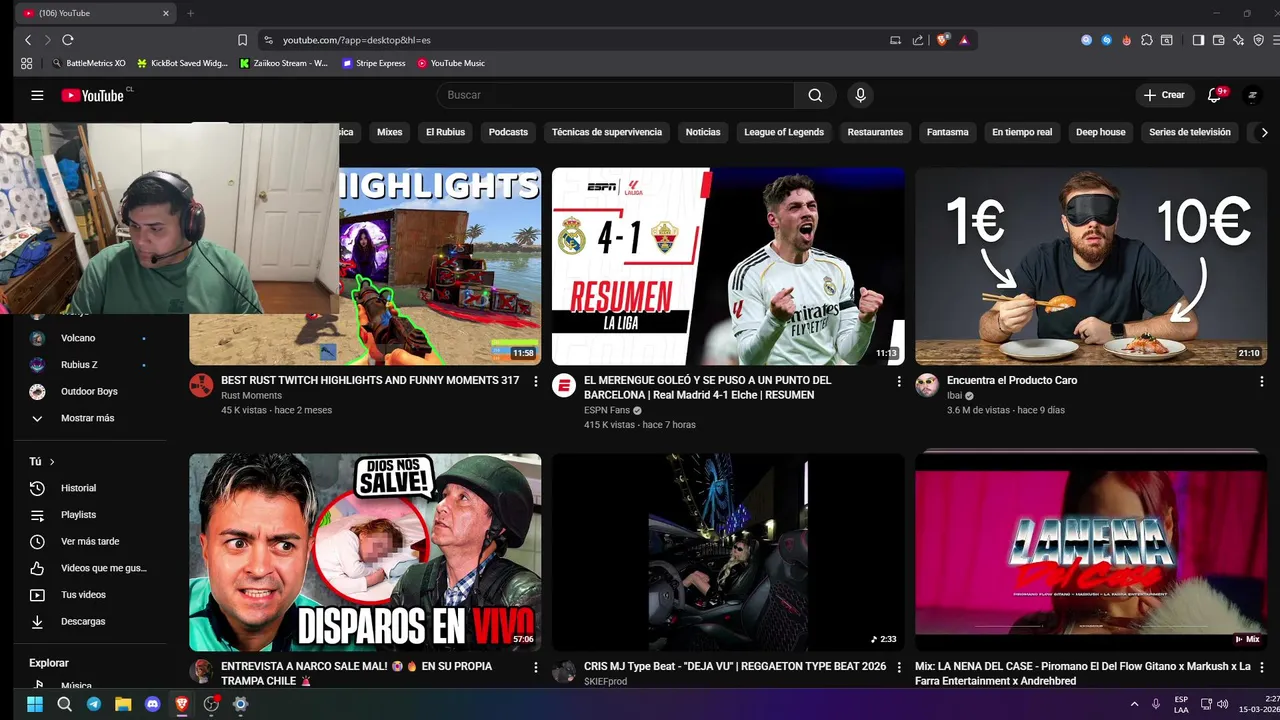The width and height of the screenshot is (1280, 720).
Task: Open Discord from the taskbar
Action: pos(152,704)
